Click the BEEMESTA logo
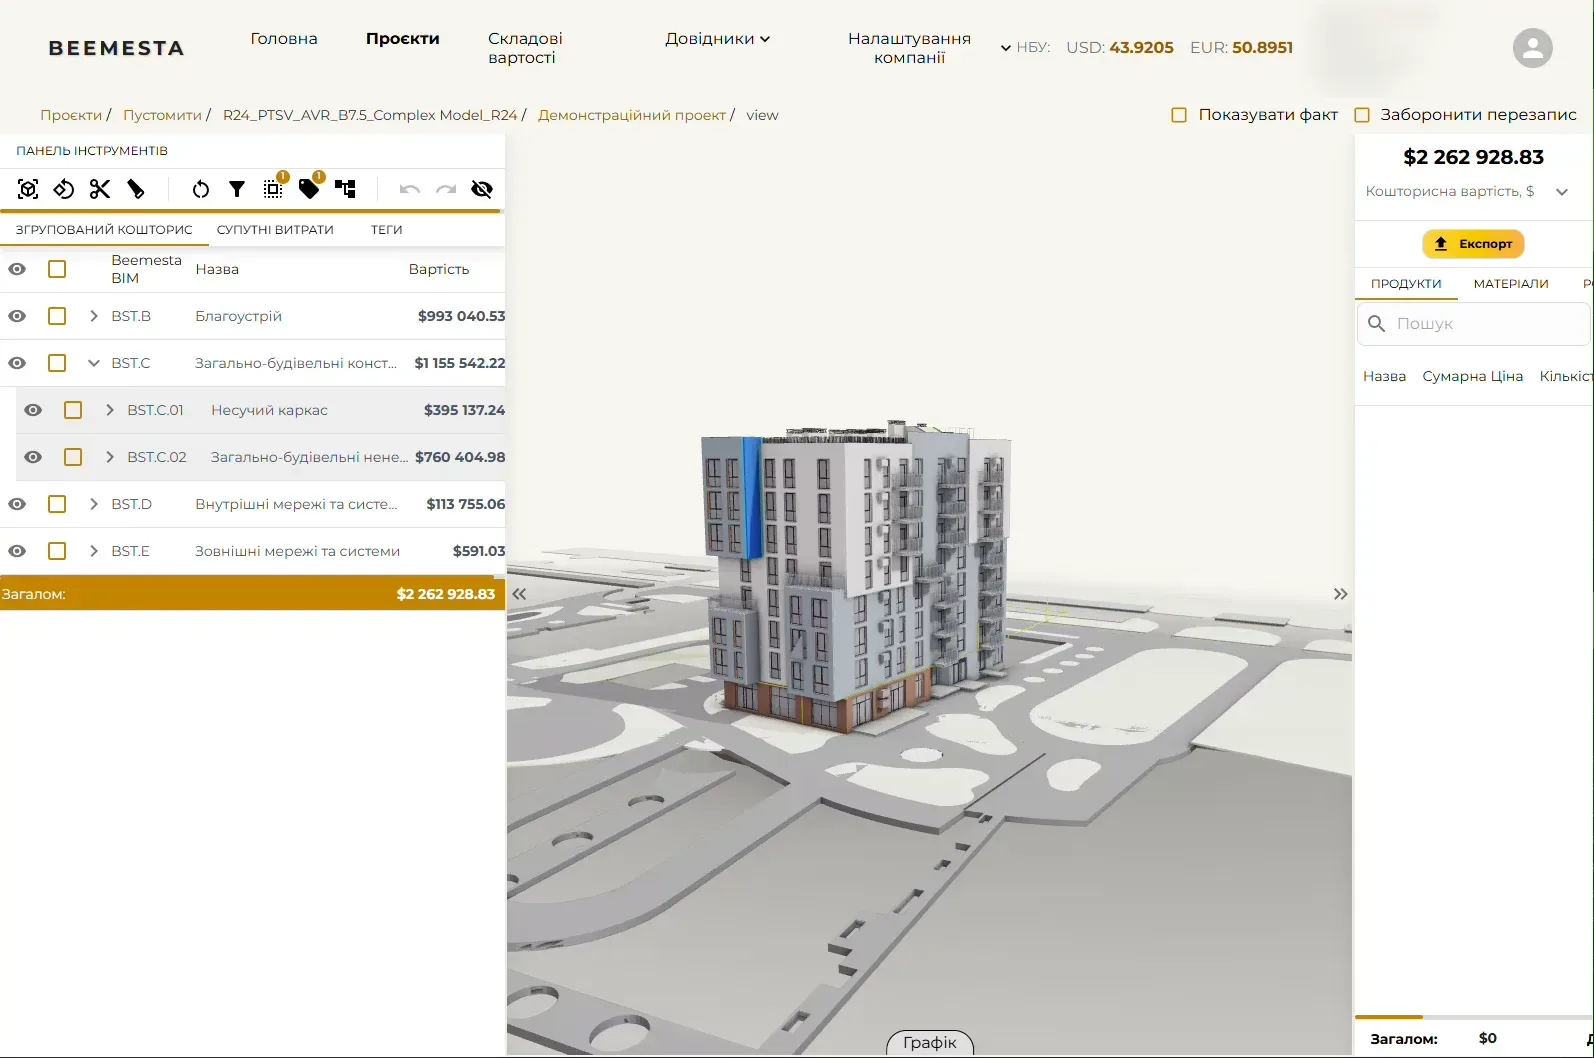1594x1058 pixels. (116, 48)
